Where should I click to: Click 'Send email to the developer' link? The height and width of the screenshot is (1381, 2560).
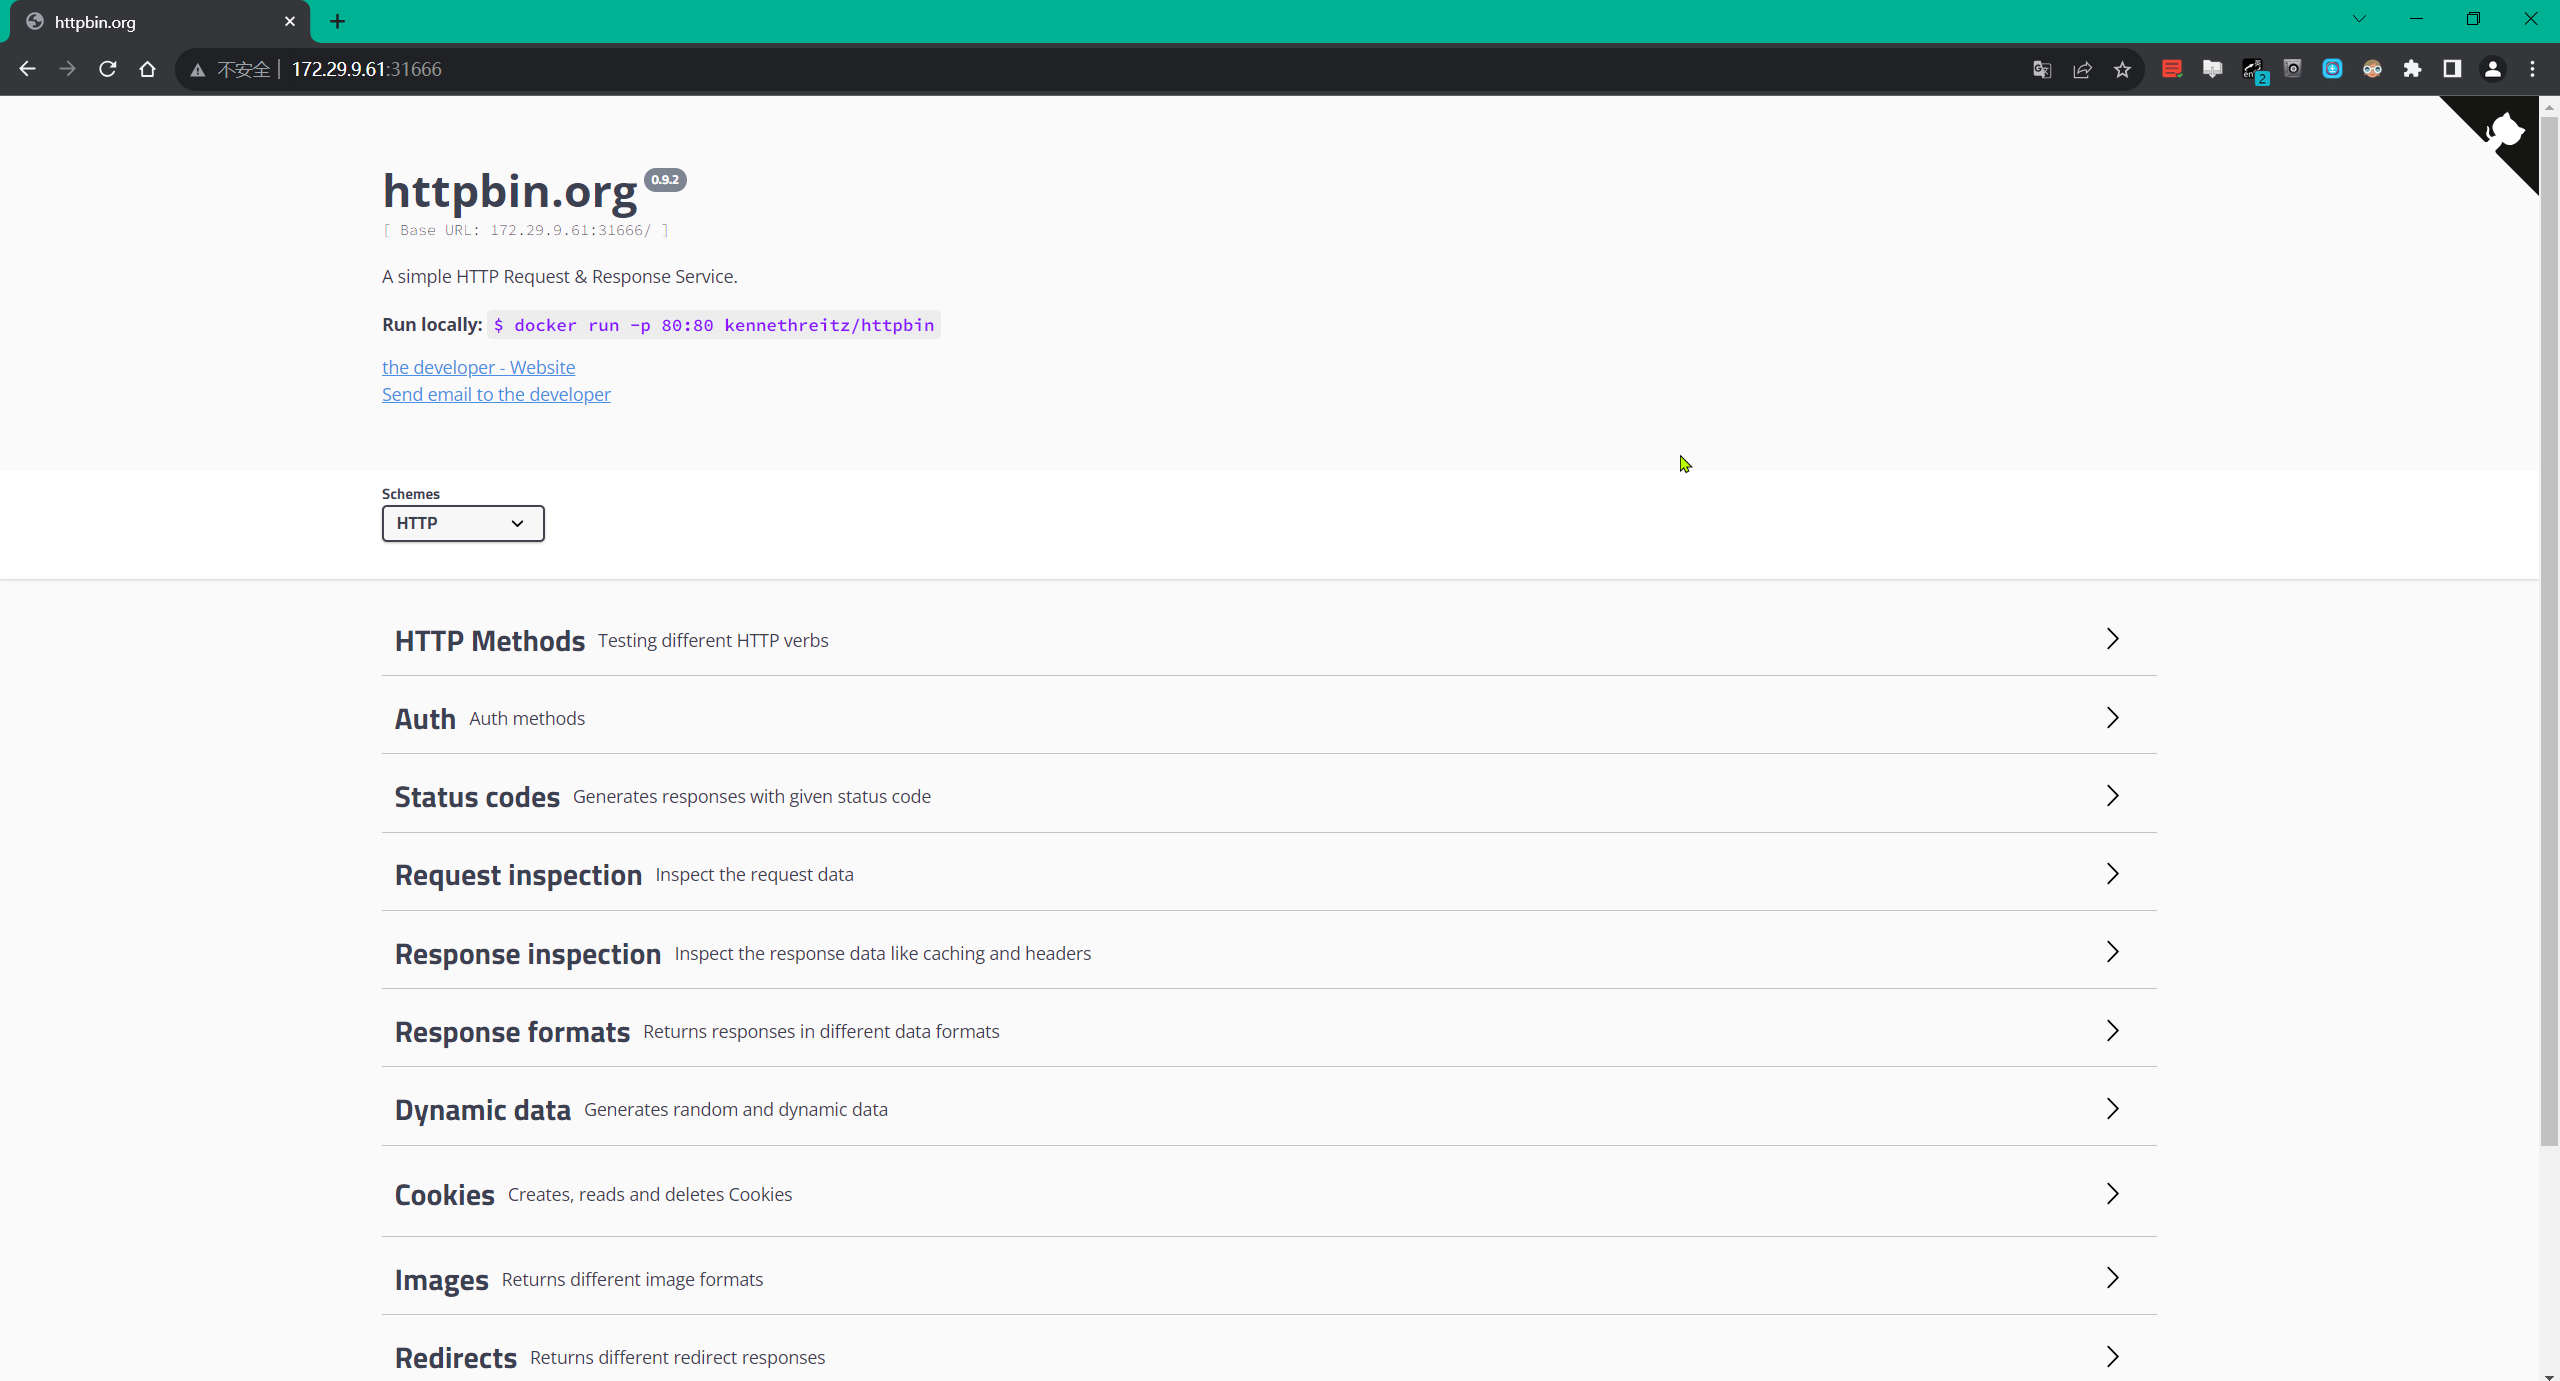[496, 394]
